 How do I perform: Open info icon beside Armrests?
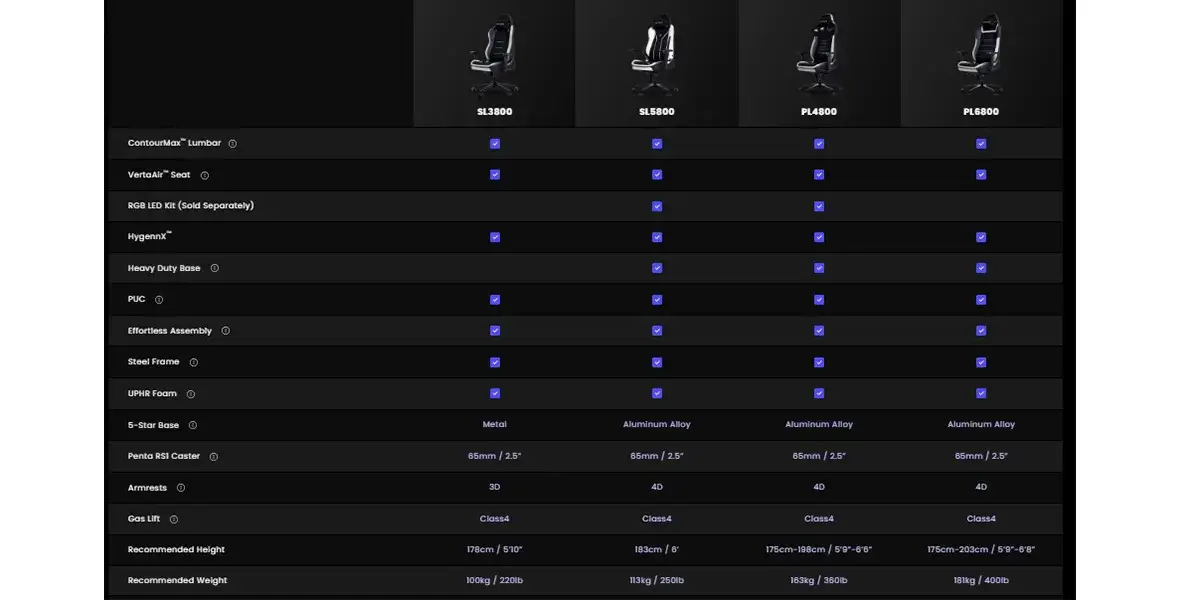coord(181,488)
